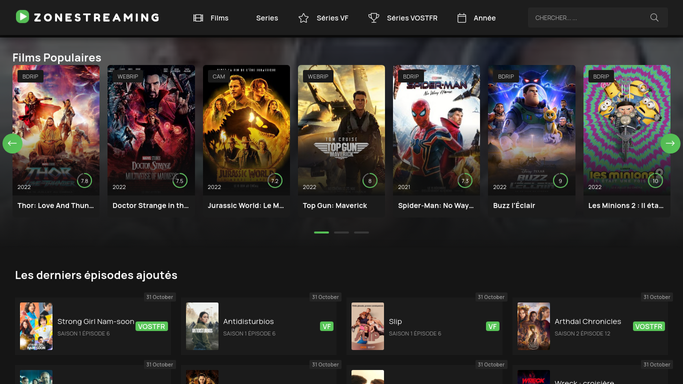Click the rating circle on Top Gun poster

point(370,180)
